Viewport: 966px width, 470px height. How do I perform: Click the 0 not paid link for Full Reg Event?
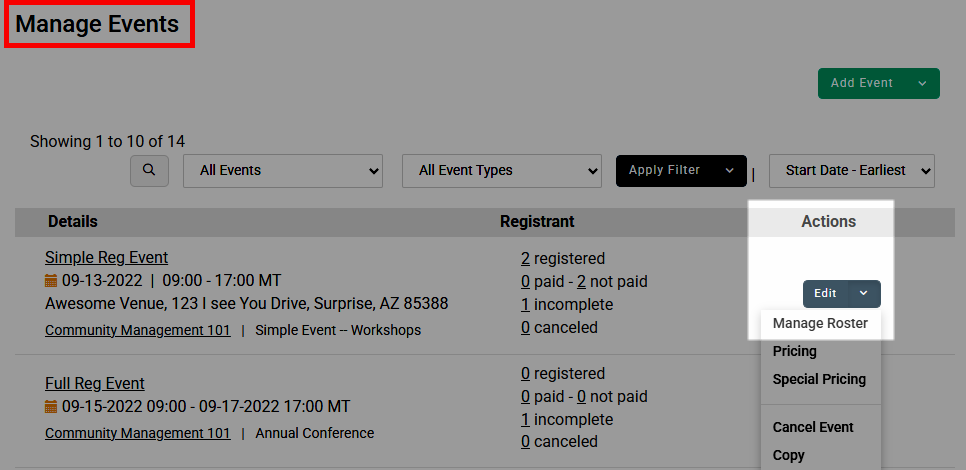581,396
